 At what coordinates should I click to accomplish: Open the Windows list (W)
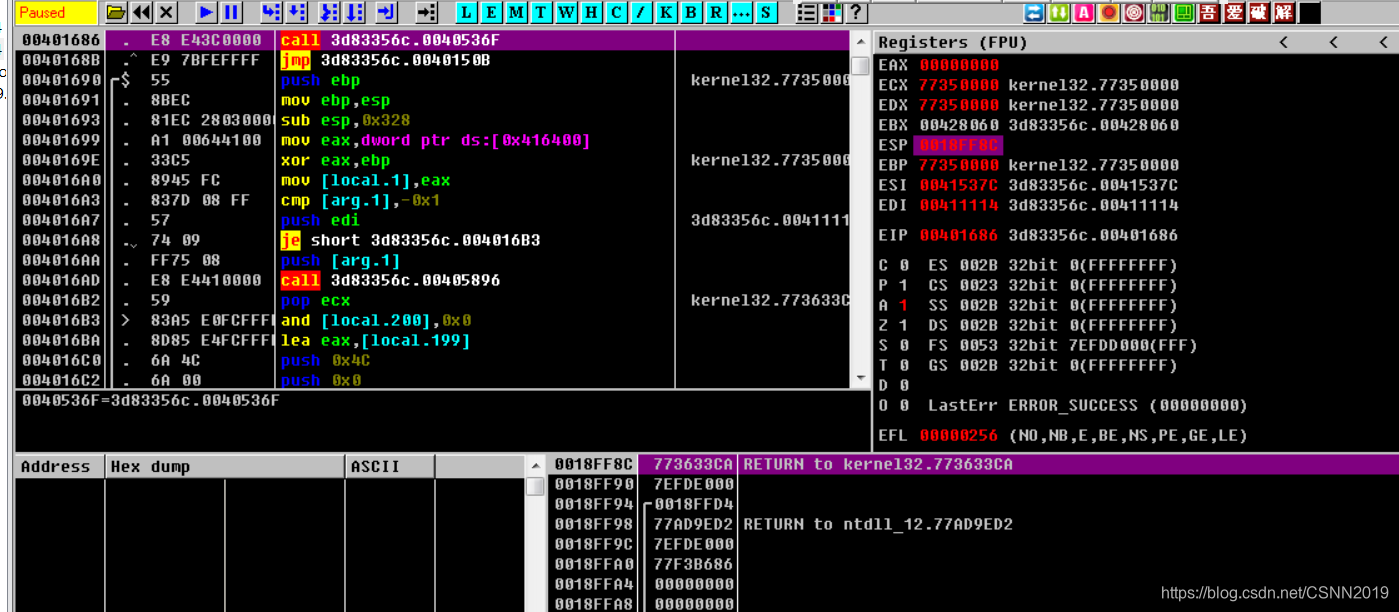(x=566, y=13)
